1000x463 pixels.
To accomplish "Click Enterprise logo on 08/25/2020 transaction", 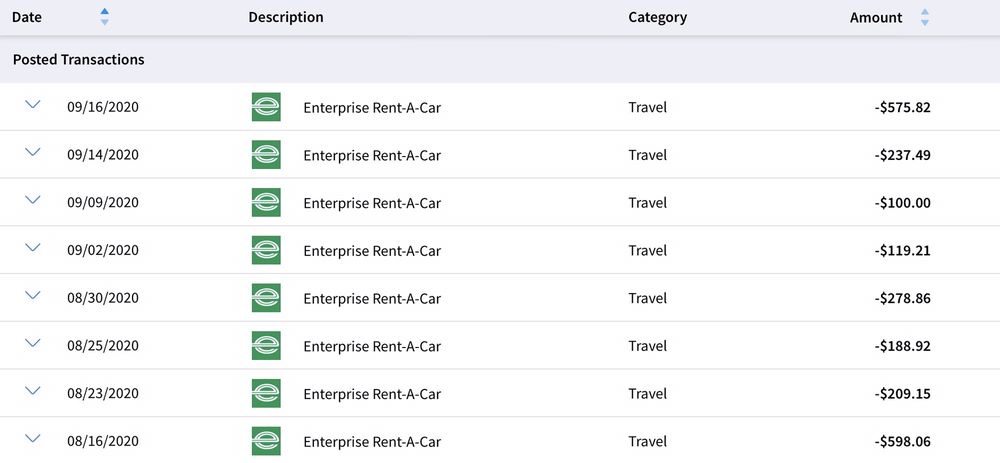I will (x=266, y=346).
